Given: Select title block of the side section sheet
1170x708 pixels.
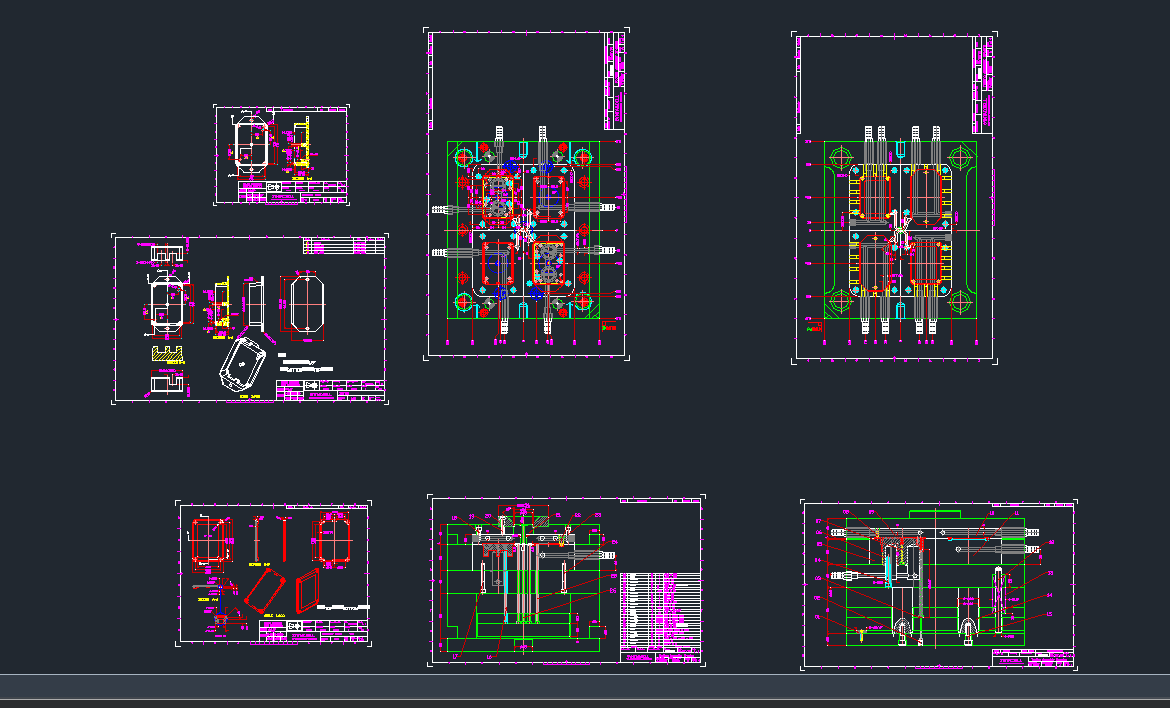Looking at the screenshot, I should [1033, 658].
